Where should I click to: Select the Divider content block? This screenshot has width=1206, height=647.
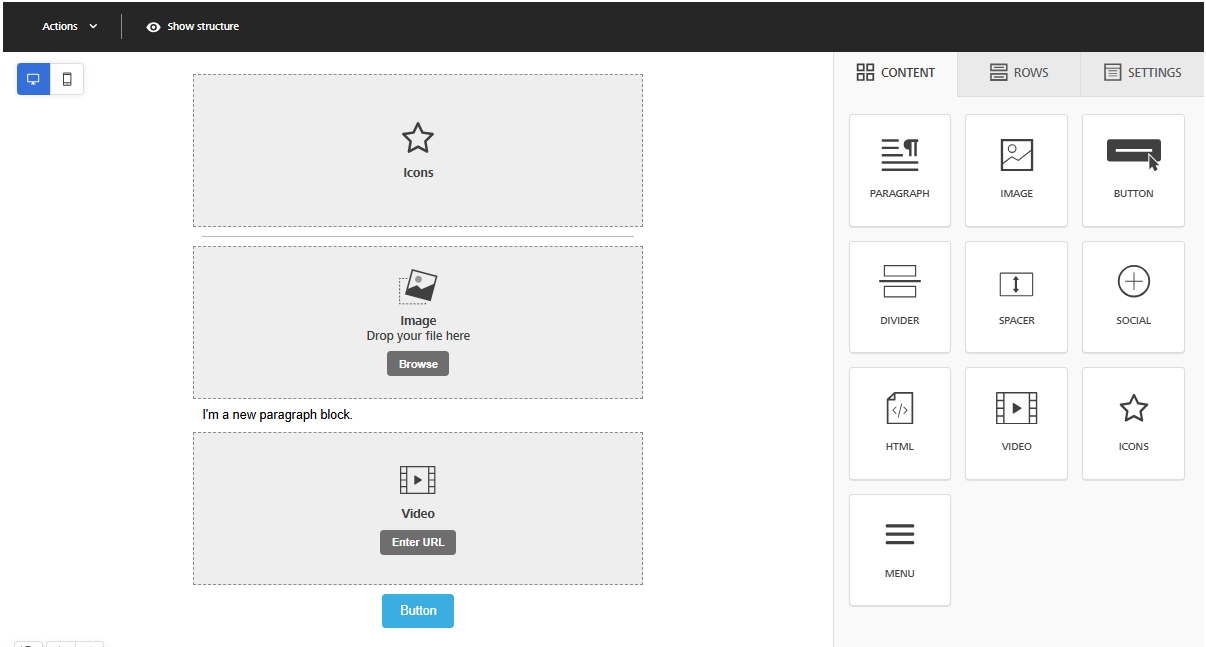point(899,297)
